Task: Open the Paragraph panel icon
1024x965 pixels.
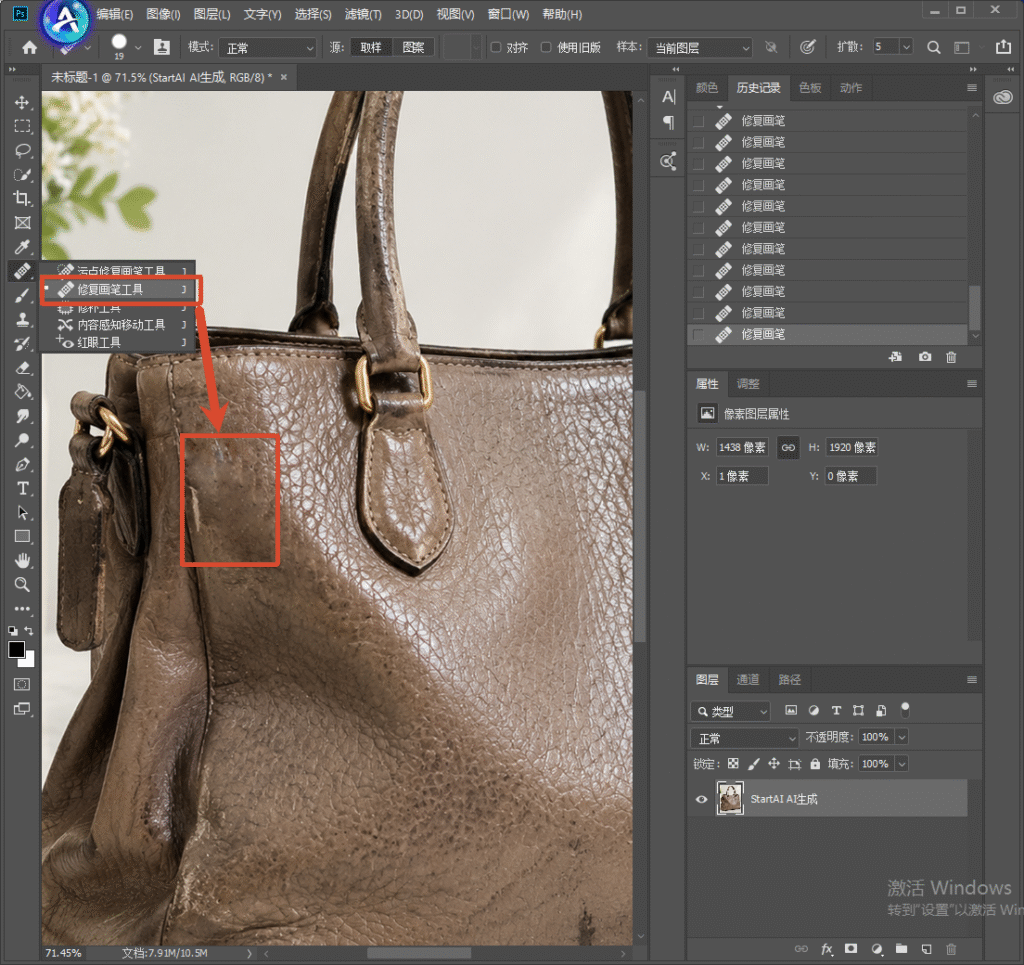Action: pyautogui.click(x=668, y=122)
